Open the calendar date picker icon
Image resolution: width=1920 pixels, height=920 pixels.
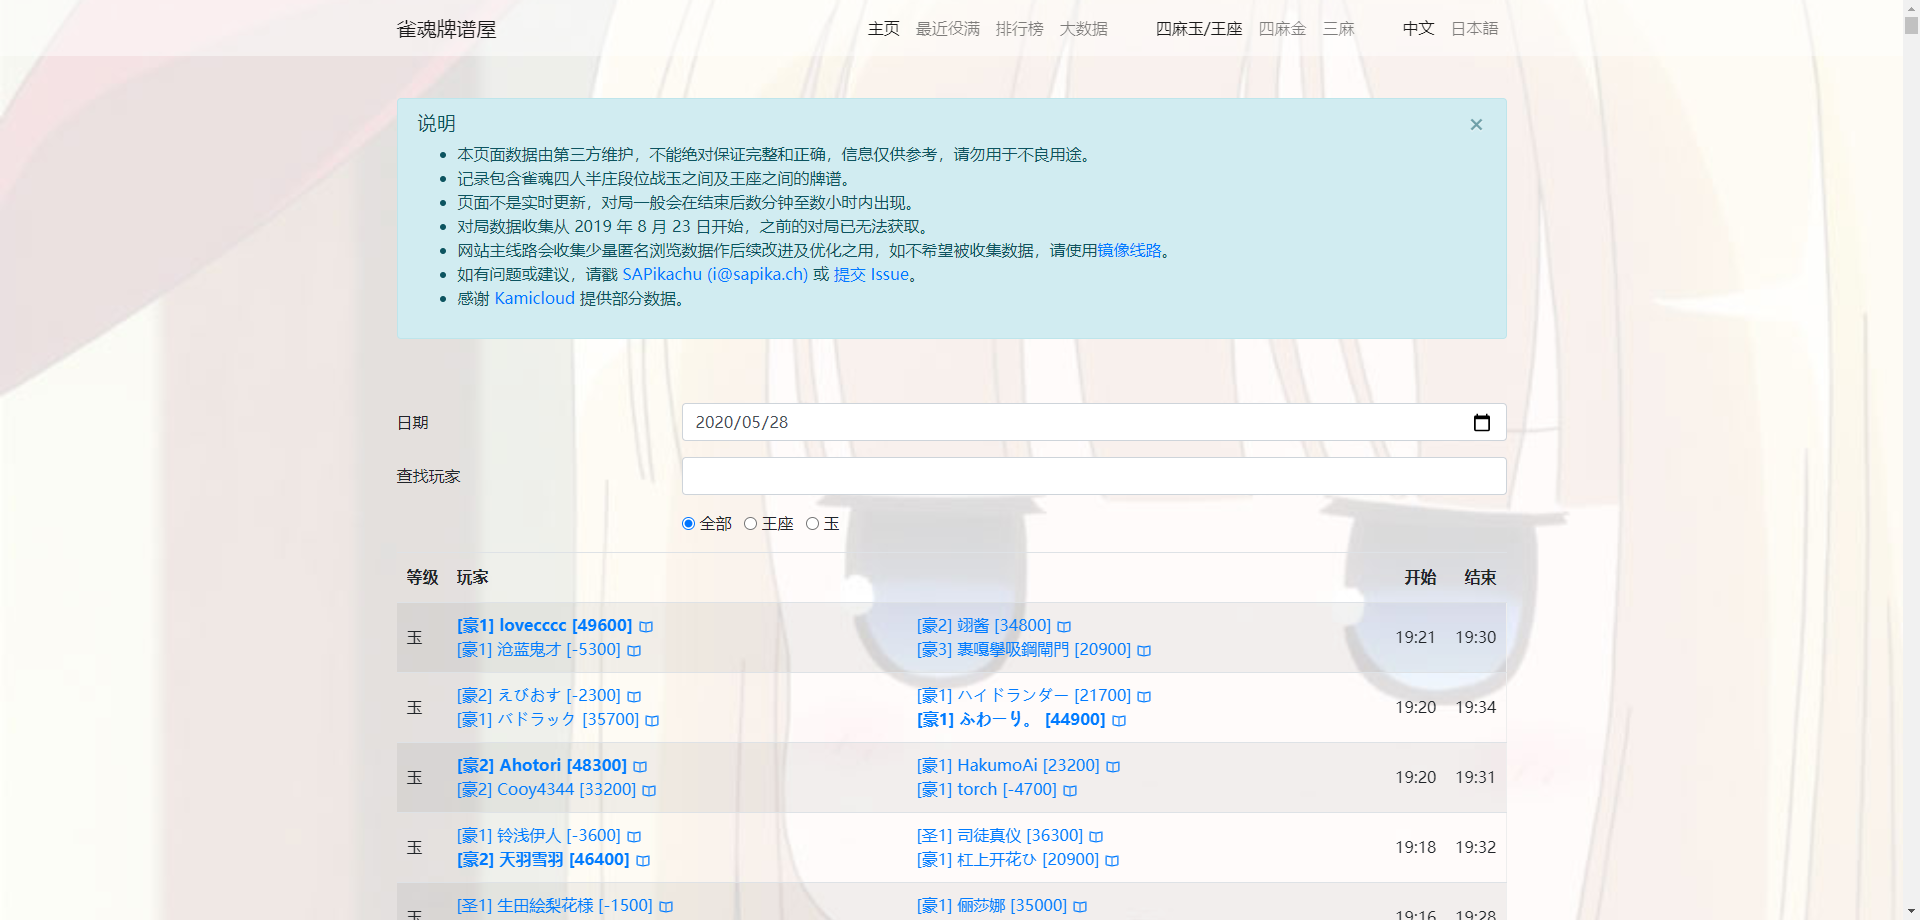(1482, 423)
